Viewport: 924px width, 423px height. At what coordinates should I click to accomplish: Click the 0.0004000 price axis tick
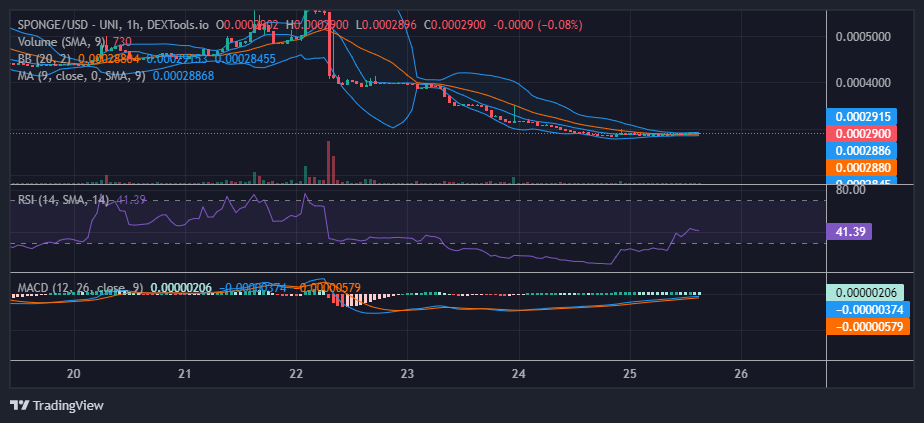pyautogui.click(x=863, y=82)
